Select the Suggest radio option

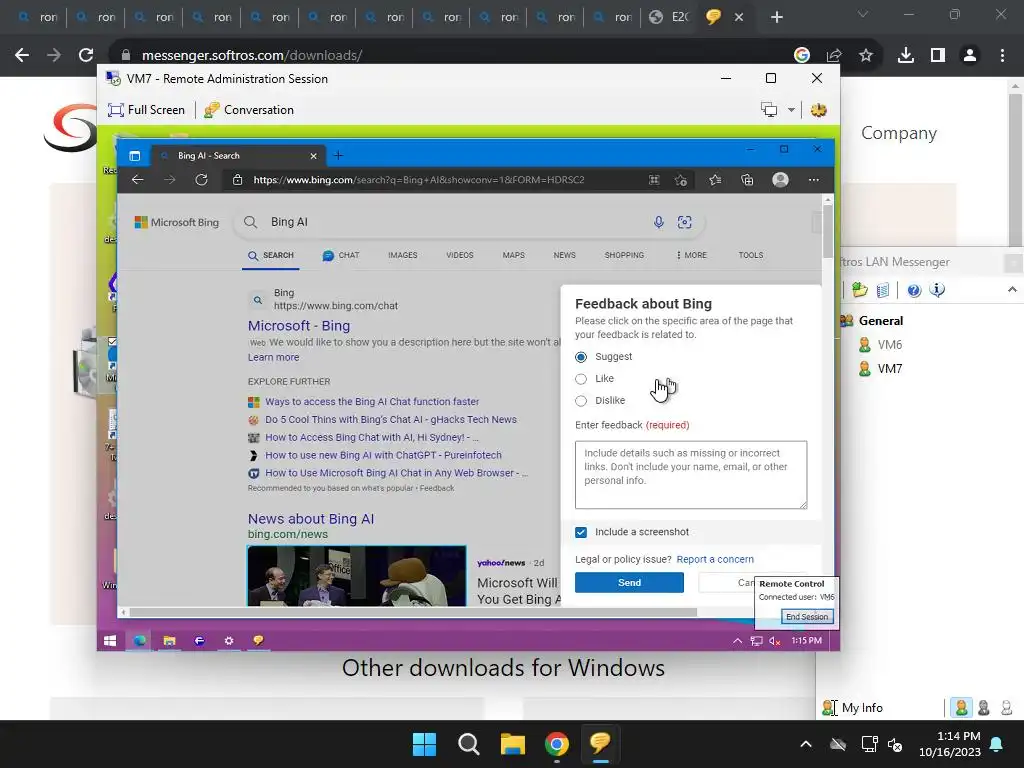(581, 357)
